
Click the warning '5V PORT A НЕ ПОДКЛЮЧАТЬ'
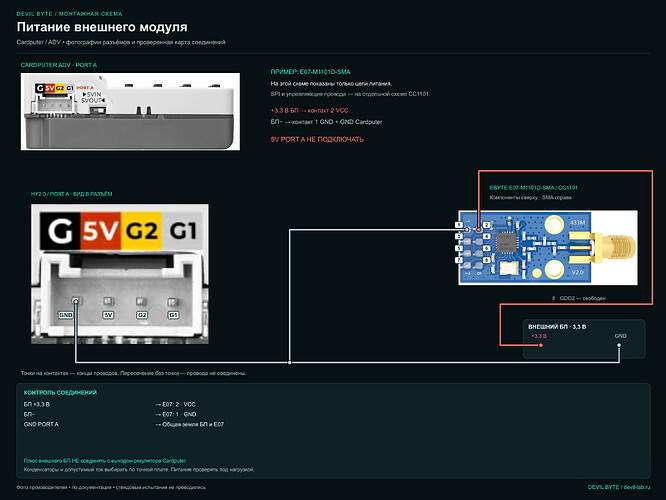(x=317, y=139)
